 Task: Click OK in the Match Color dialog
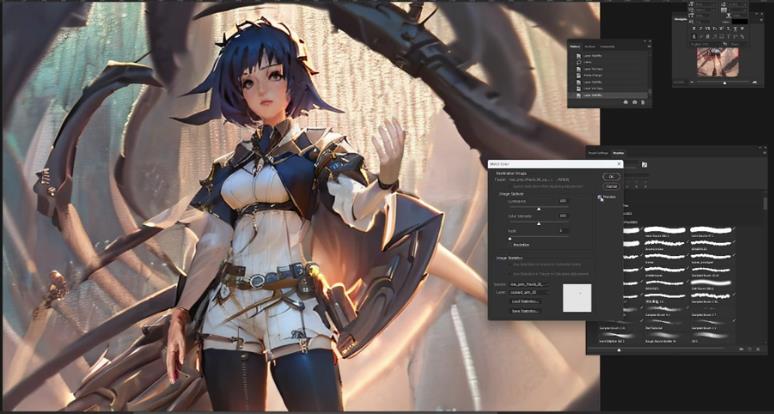612,177
